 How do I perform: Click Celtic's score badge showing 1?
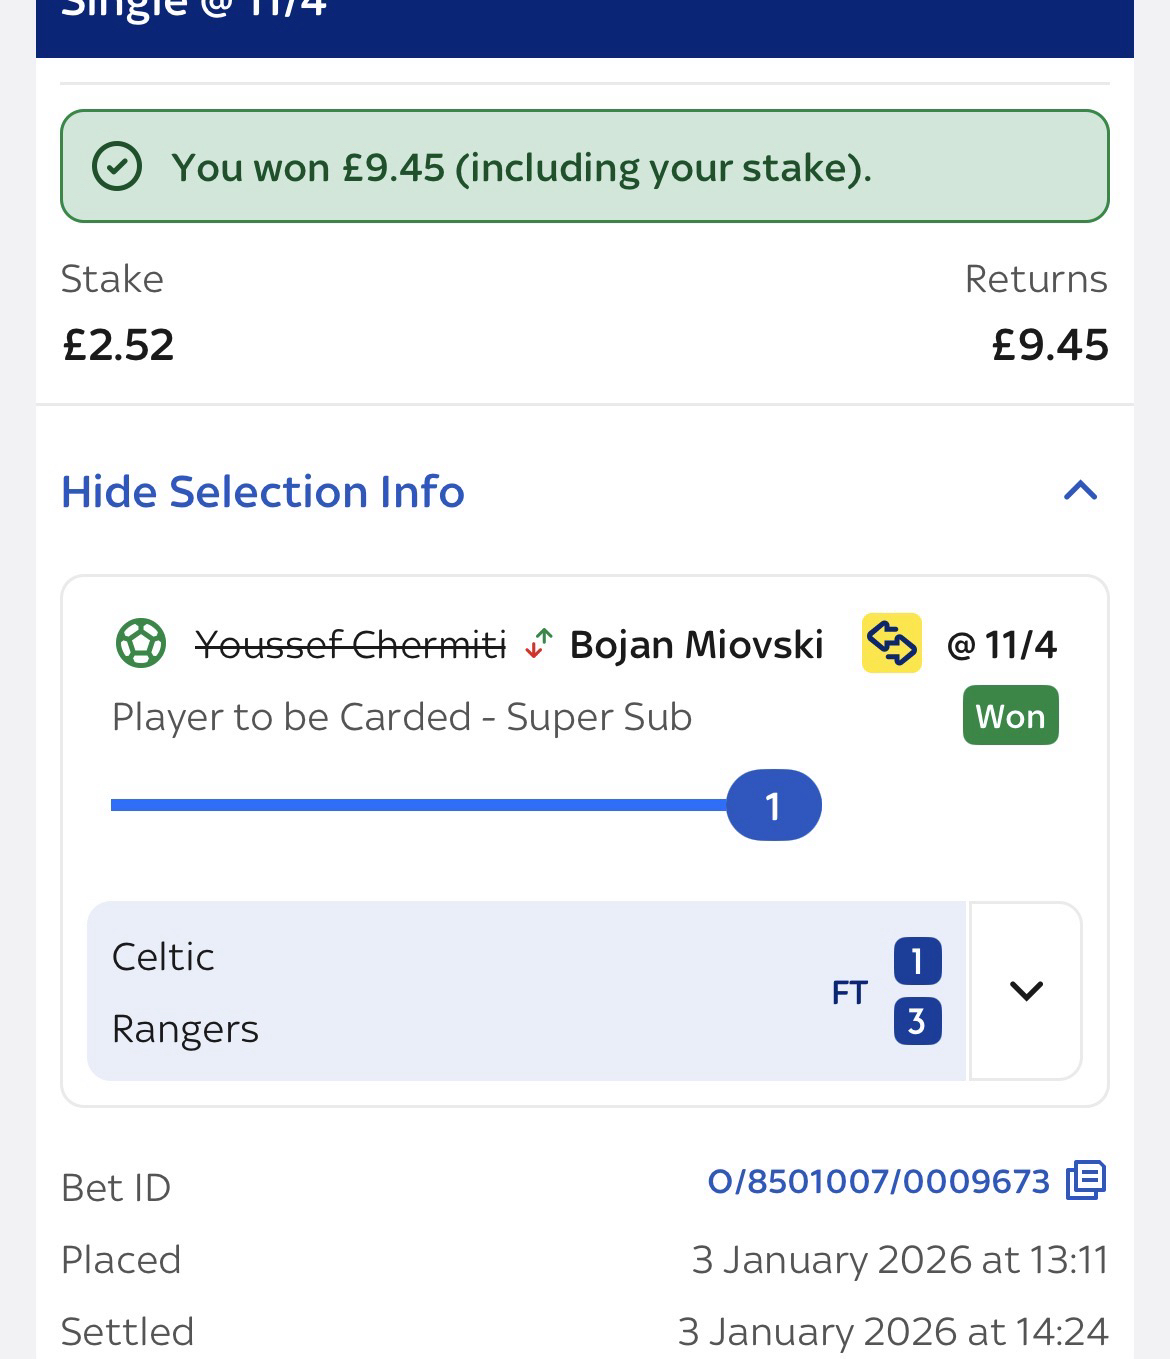917,961
